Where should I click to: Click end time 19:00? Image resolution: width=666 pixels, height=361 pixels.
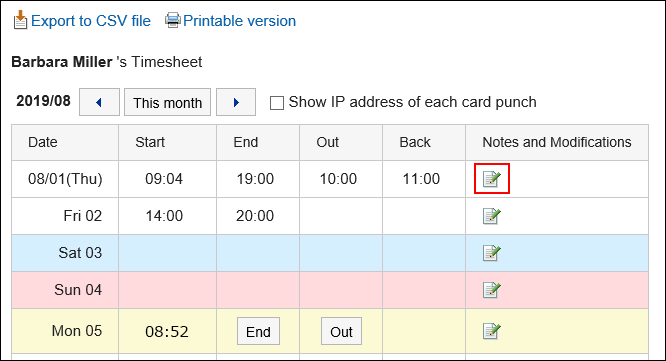255,179
